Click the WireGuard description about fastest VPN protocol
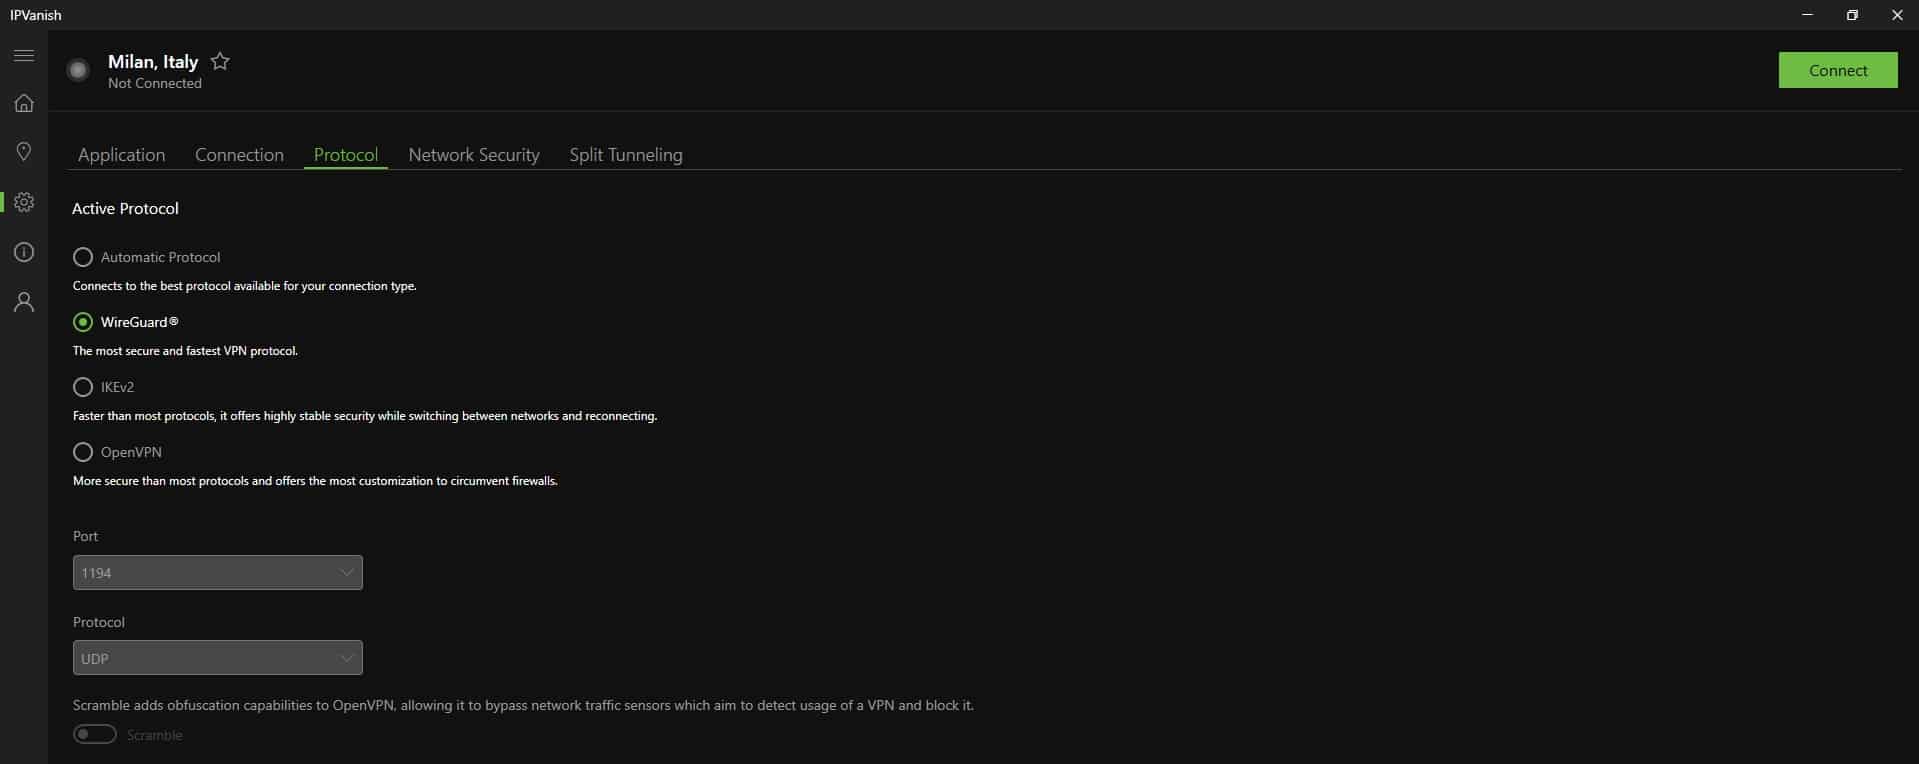The height and width of the screenshot is (764, 1919). click(185, 351)
